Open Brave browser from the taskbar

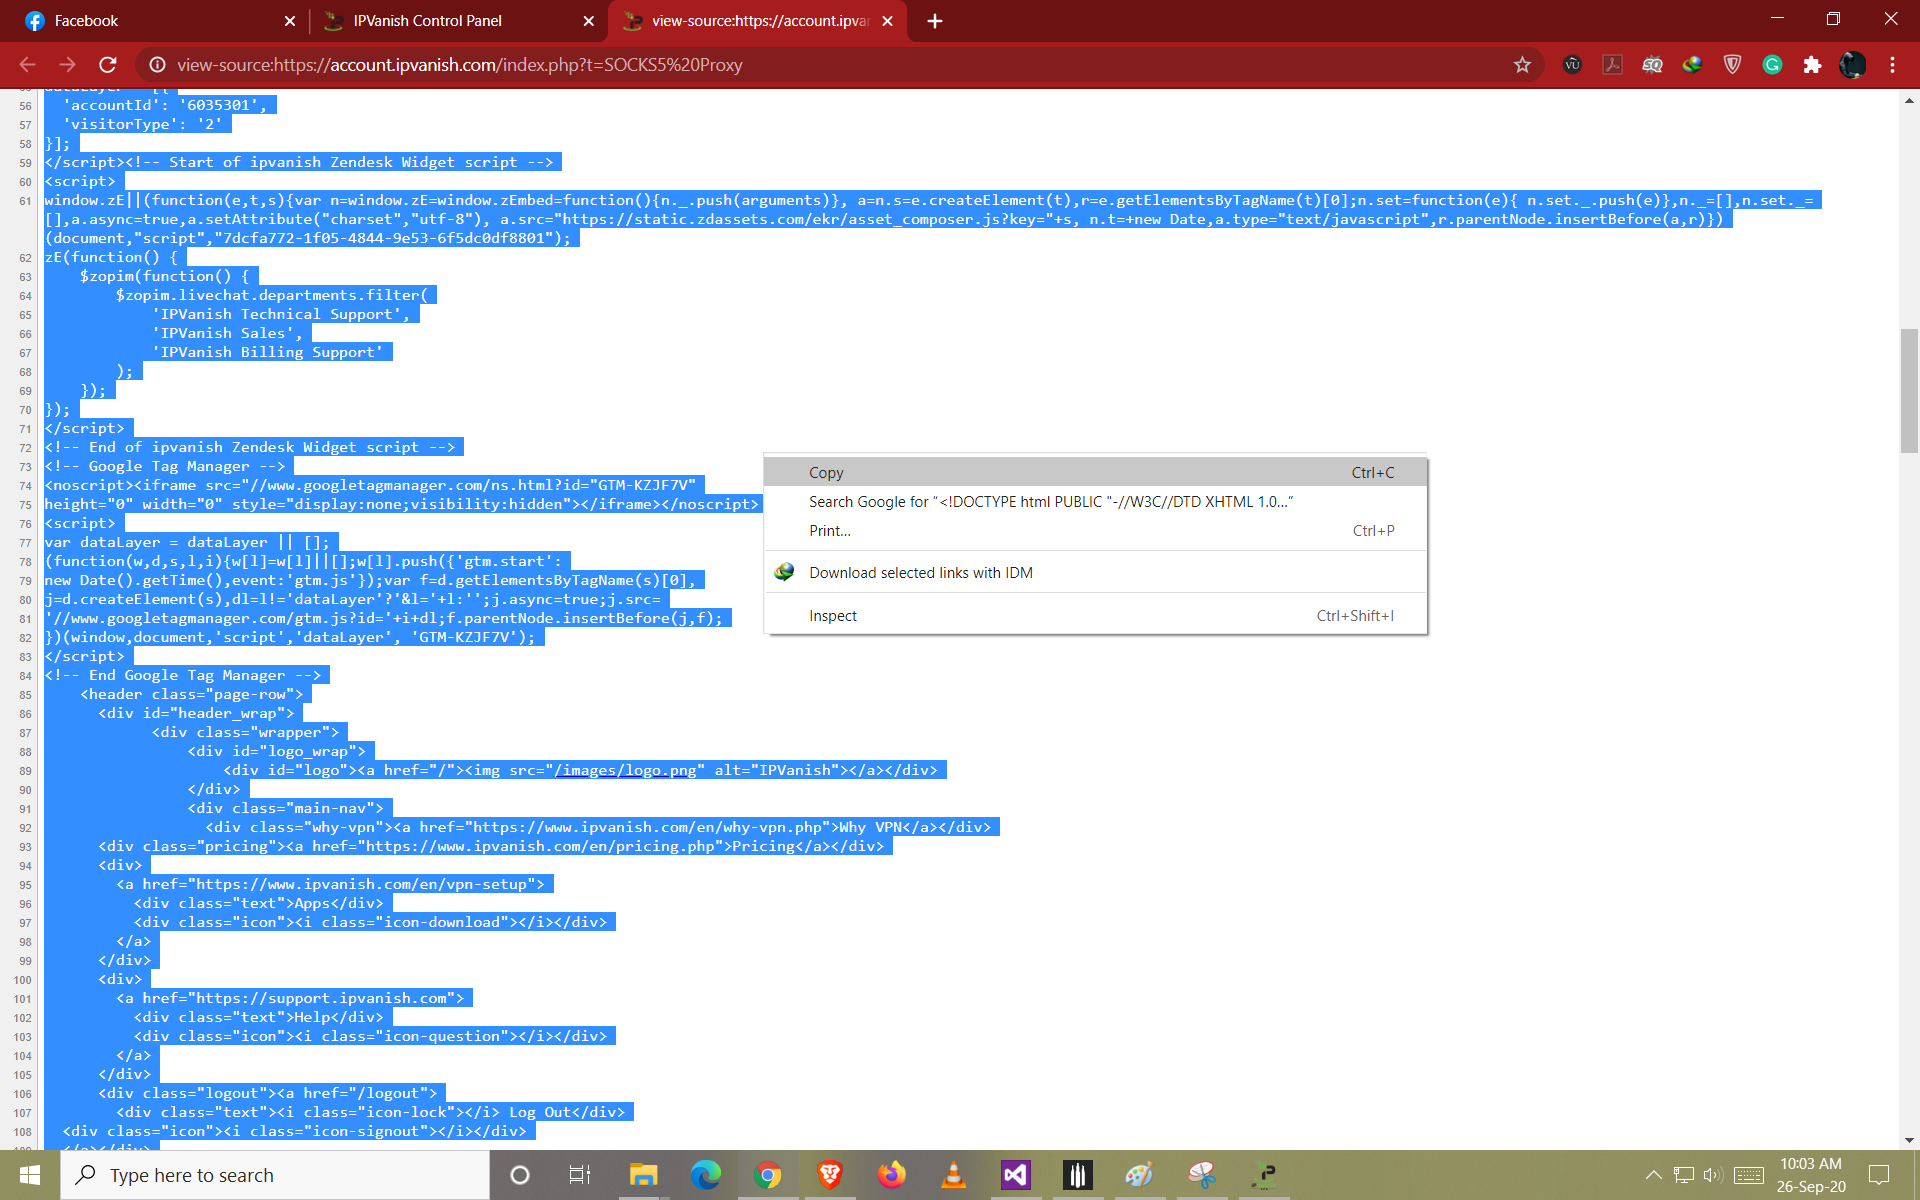click(x=829, y=1175)
